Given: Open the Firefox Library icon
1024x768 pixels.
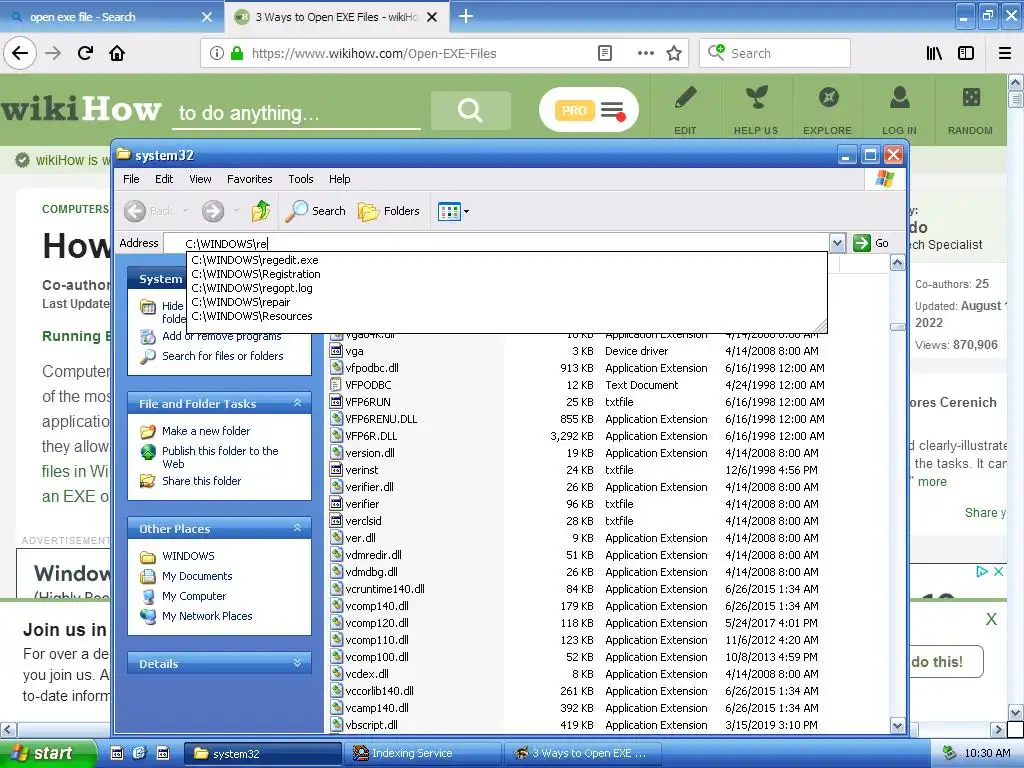Looking at the screenshot, I should click(x=934, y=54).
